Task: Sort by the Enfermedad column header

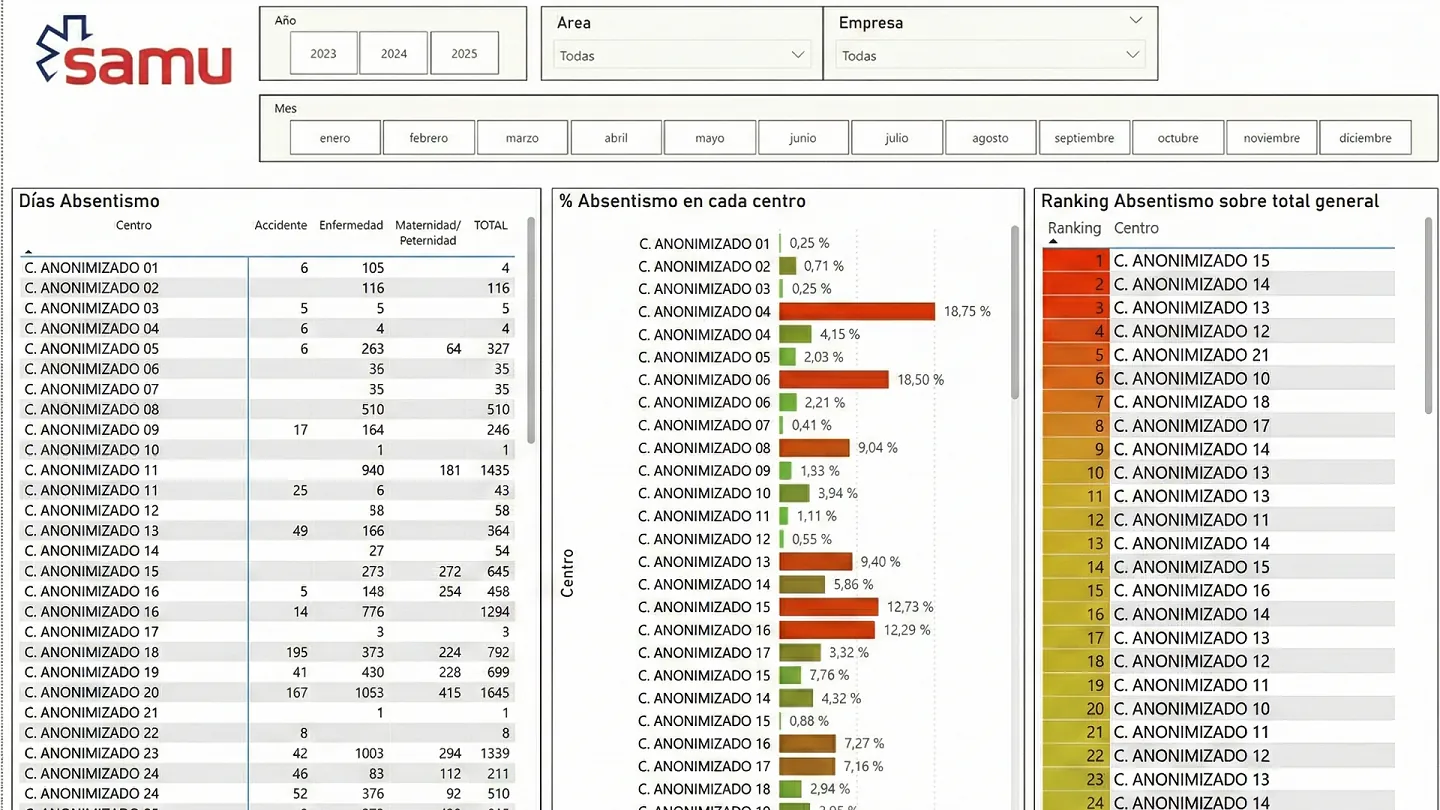Action: coord(351,226)
